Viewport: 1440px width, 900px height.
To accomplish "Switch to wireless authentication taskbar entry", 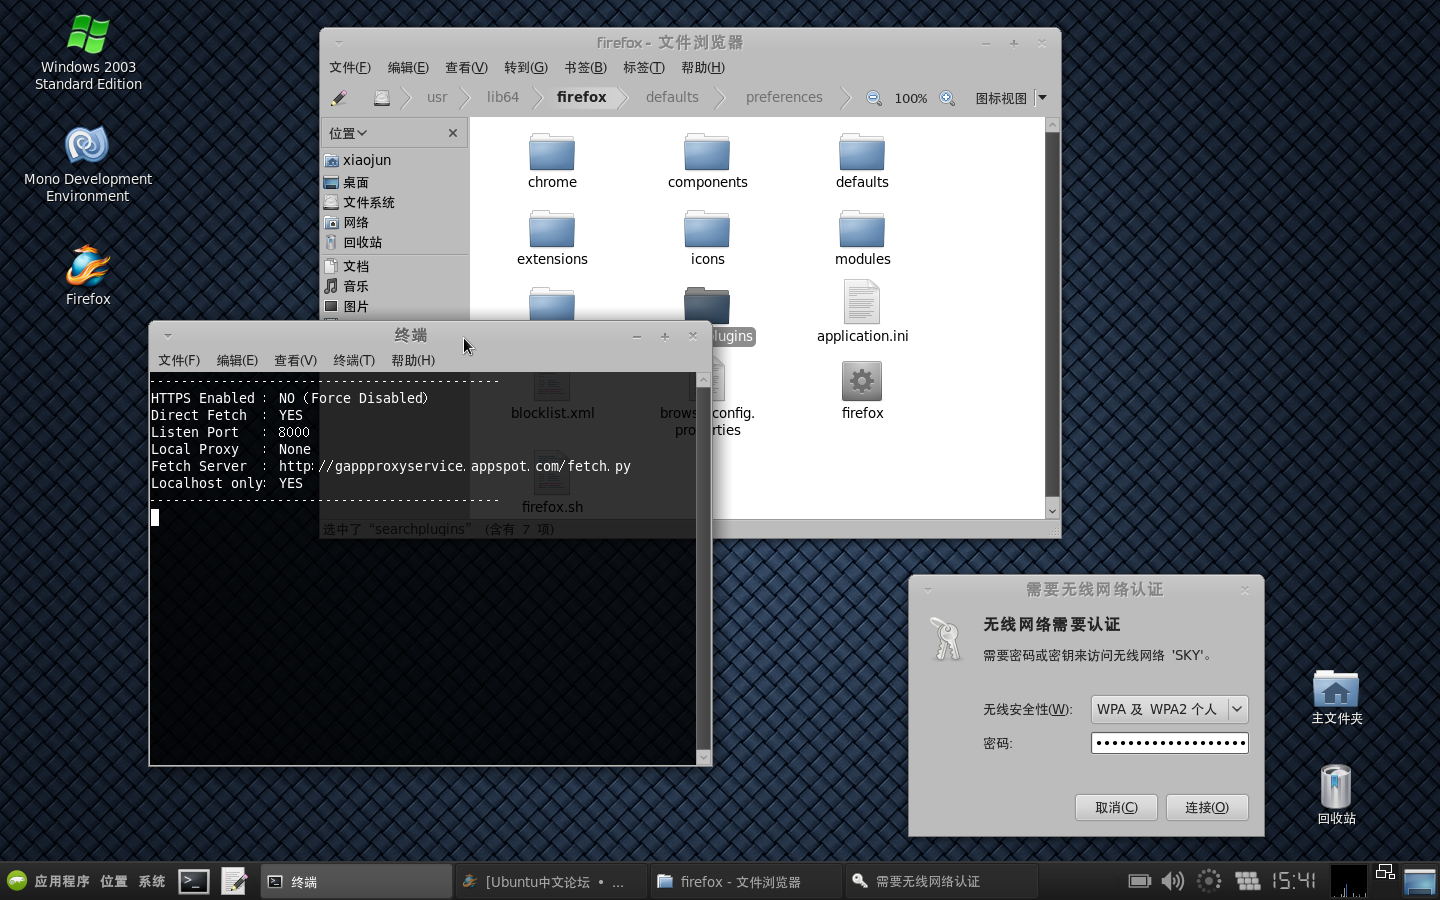I will point(940,881).
